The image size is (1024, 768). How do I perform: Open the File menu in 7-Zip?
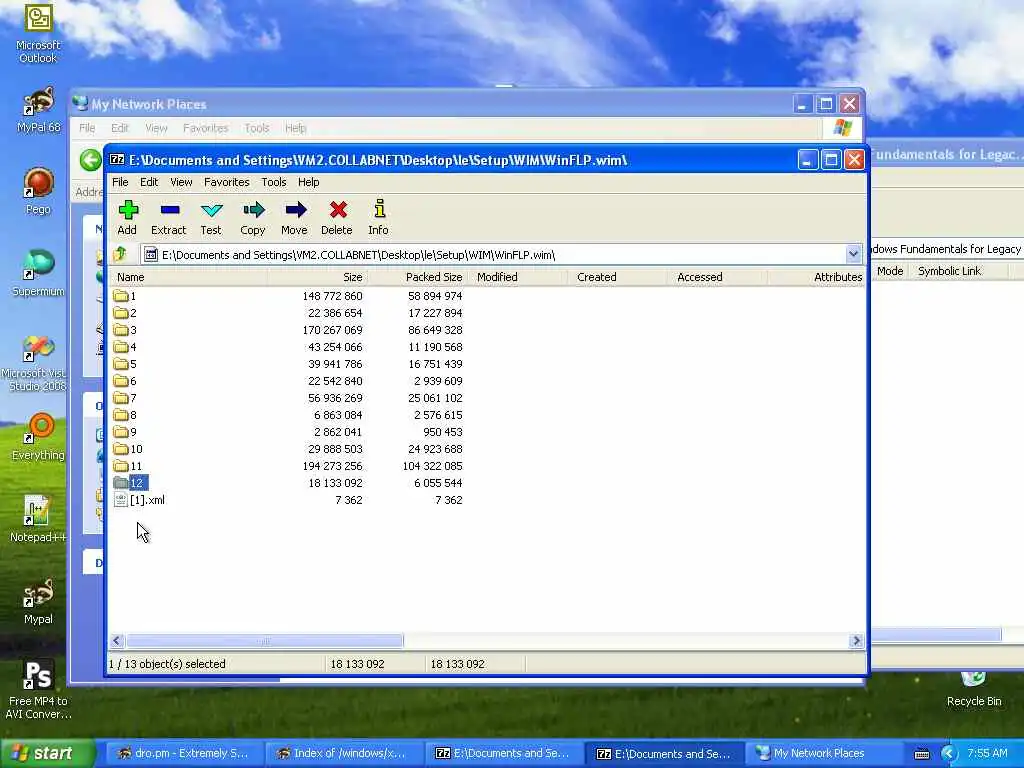coord(120,182)
